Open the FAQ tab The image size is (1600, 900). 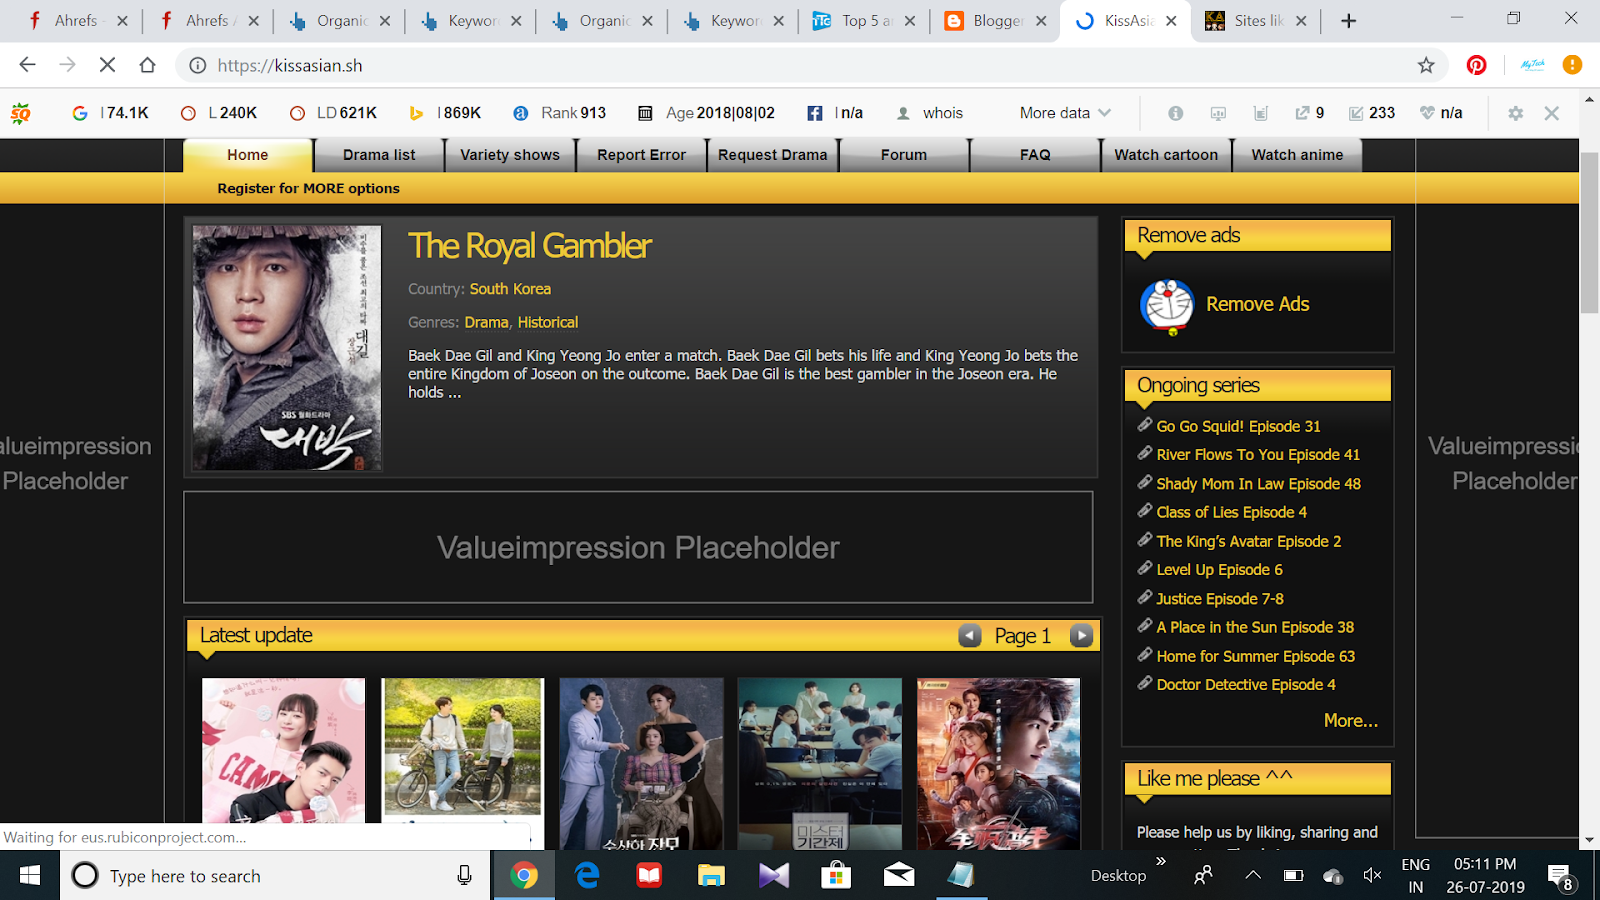coord(1035,155)
